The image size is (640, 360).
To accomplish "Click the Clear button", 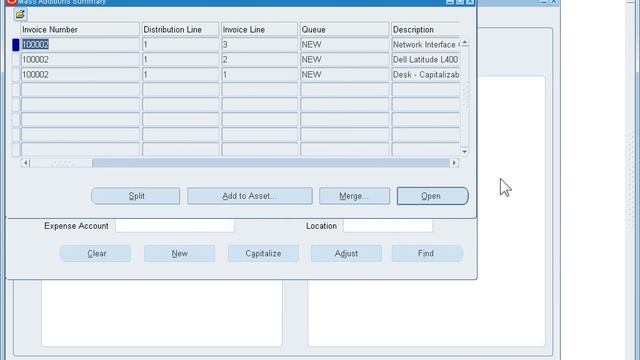I will pos(96,253).
